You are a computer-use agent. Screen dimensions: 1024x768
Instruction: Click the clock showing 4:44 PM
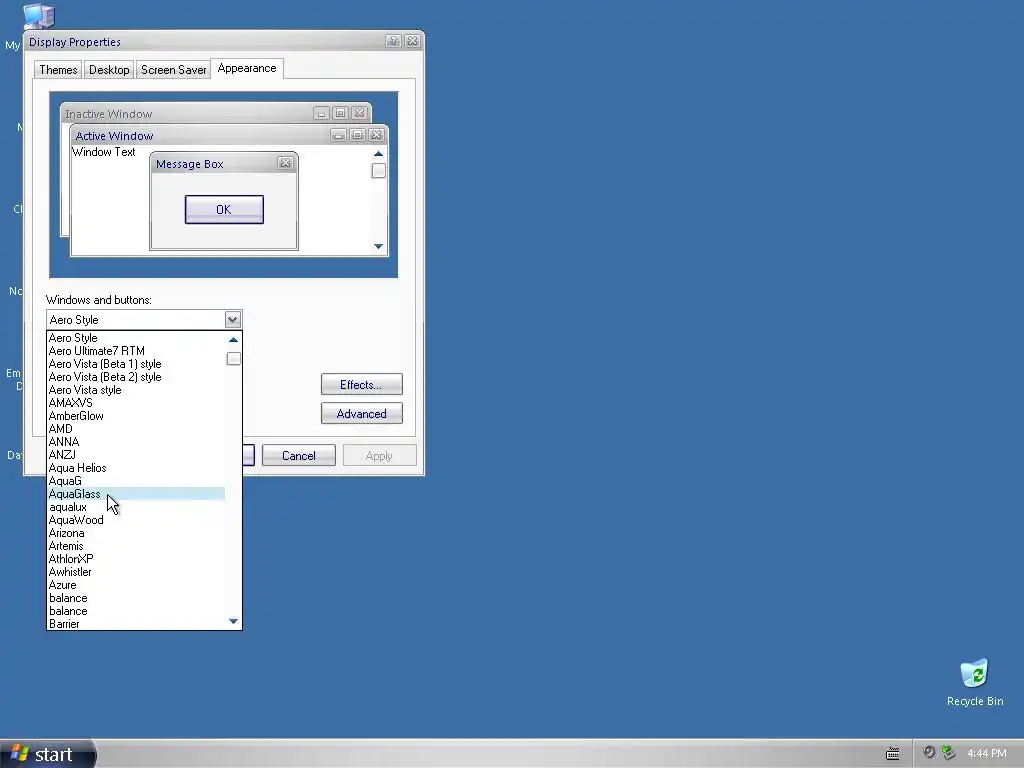[987, 754]
